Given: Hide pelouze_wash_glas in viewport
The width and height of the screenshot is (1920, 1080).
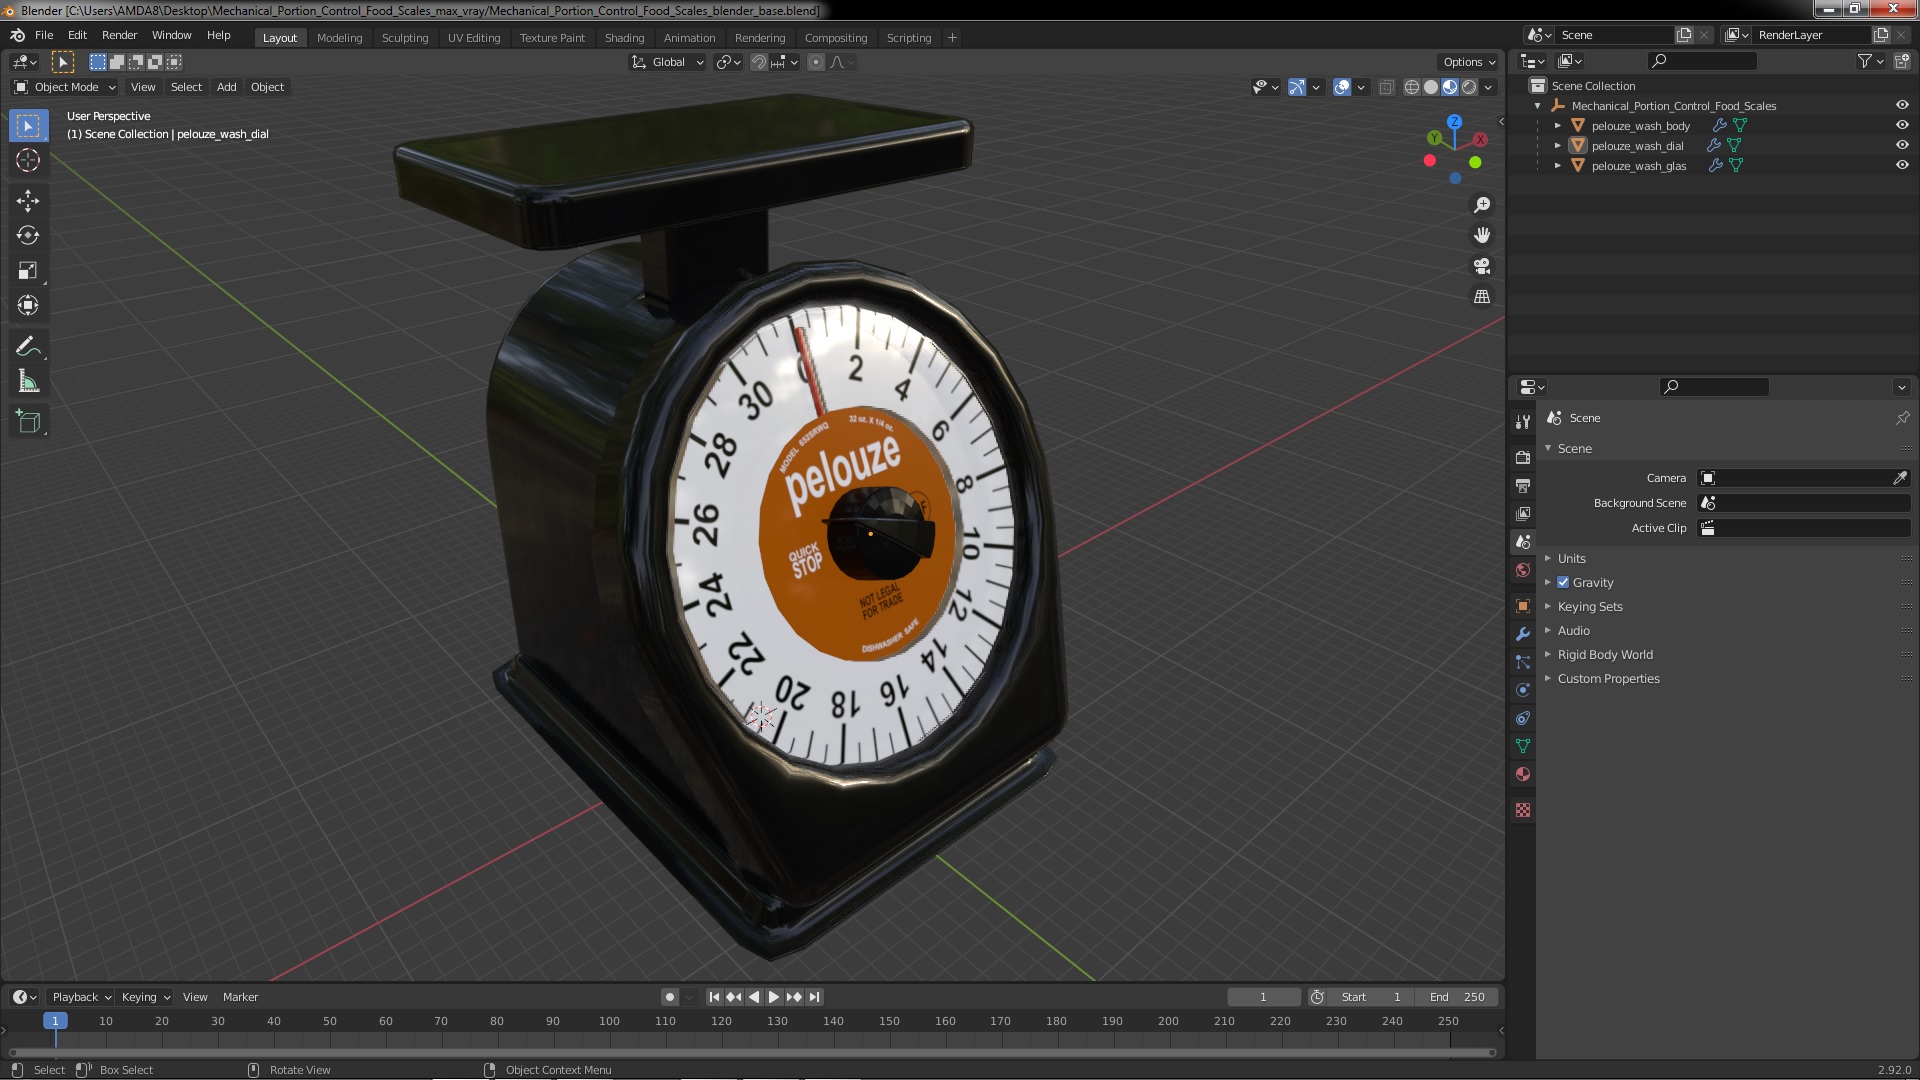Looking at the screenshot, I should pyautogui.click(x=1902, y=166).
